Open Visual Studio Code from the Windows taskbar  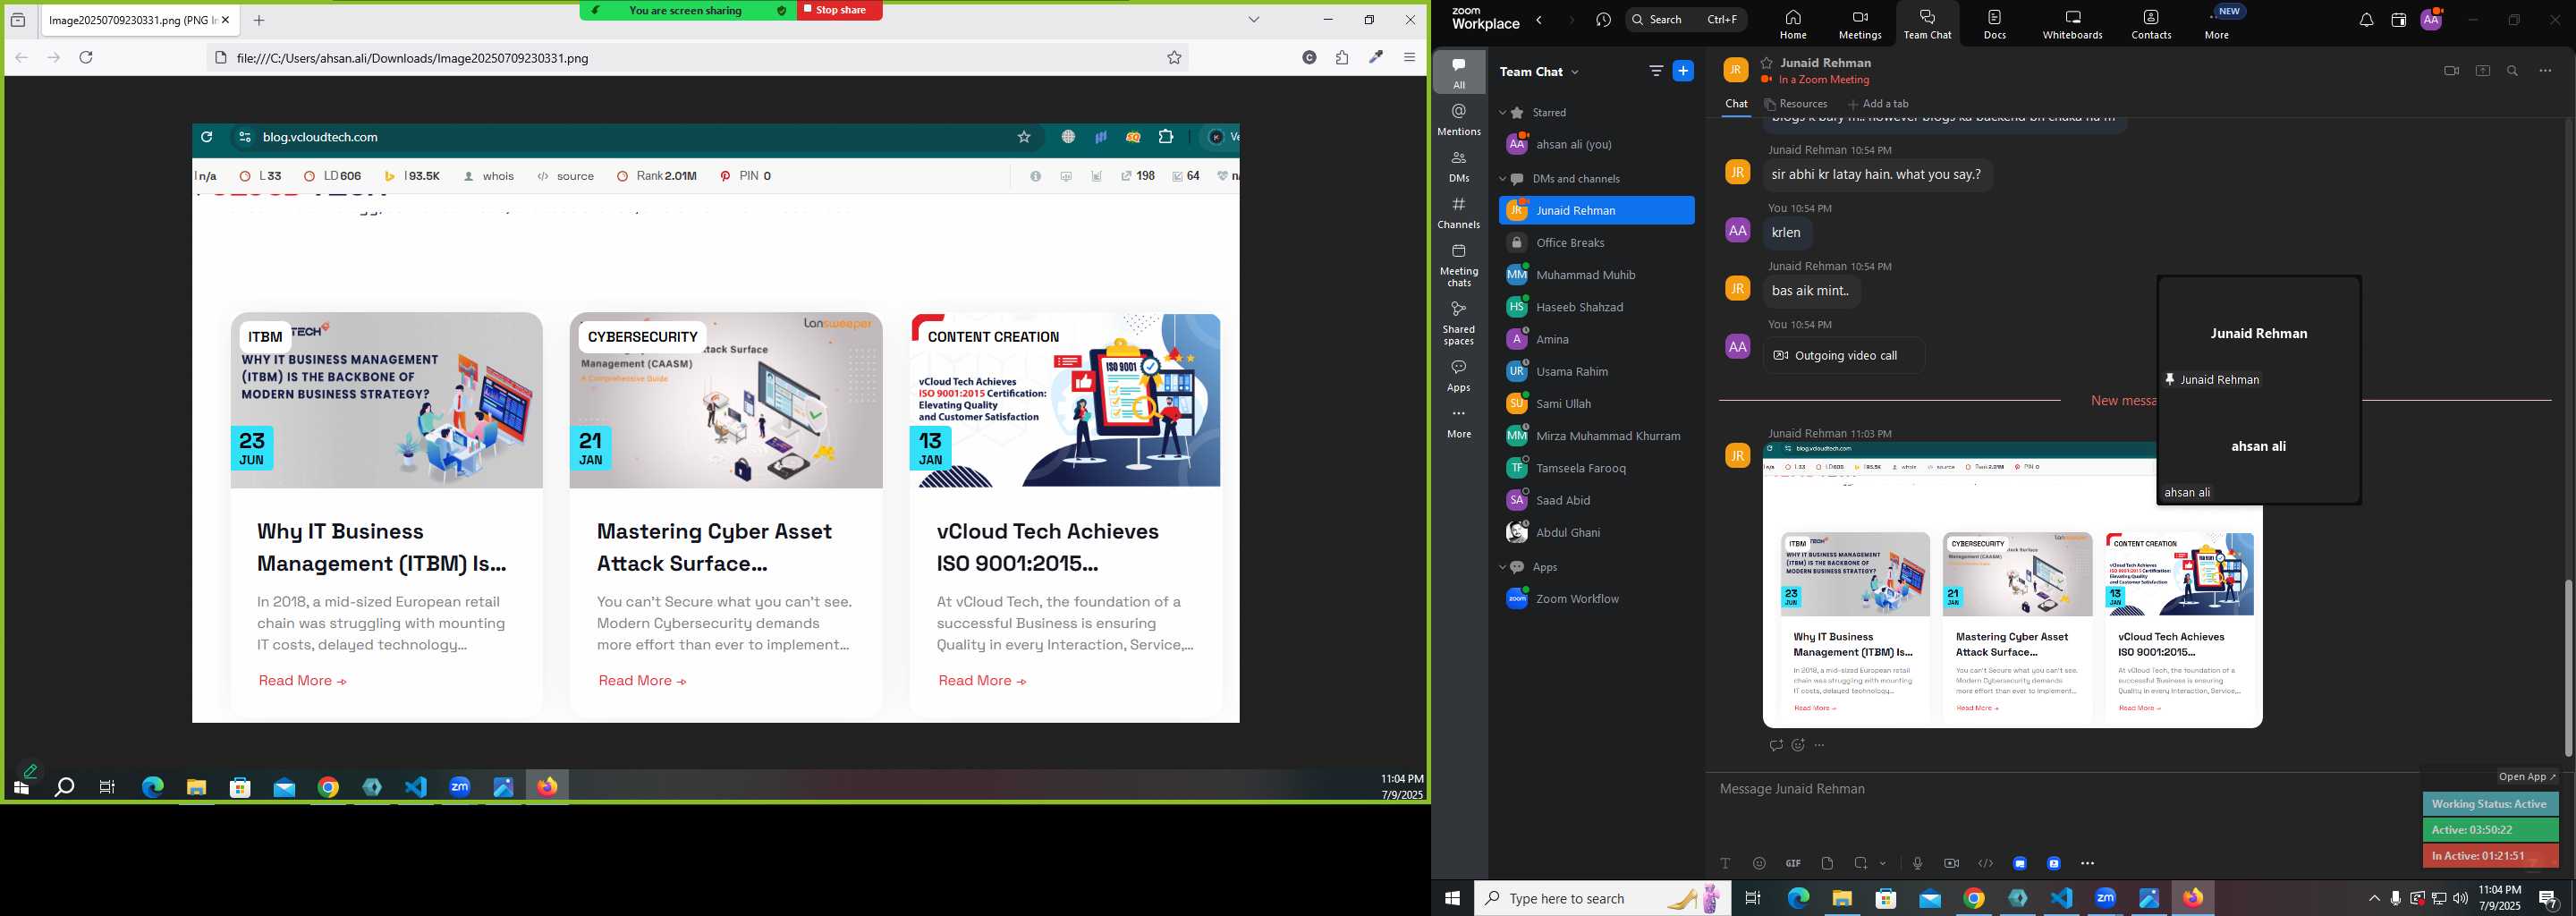[2061, 898]
